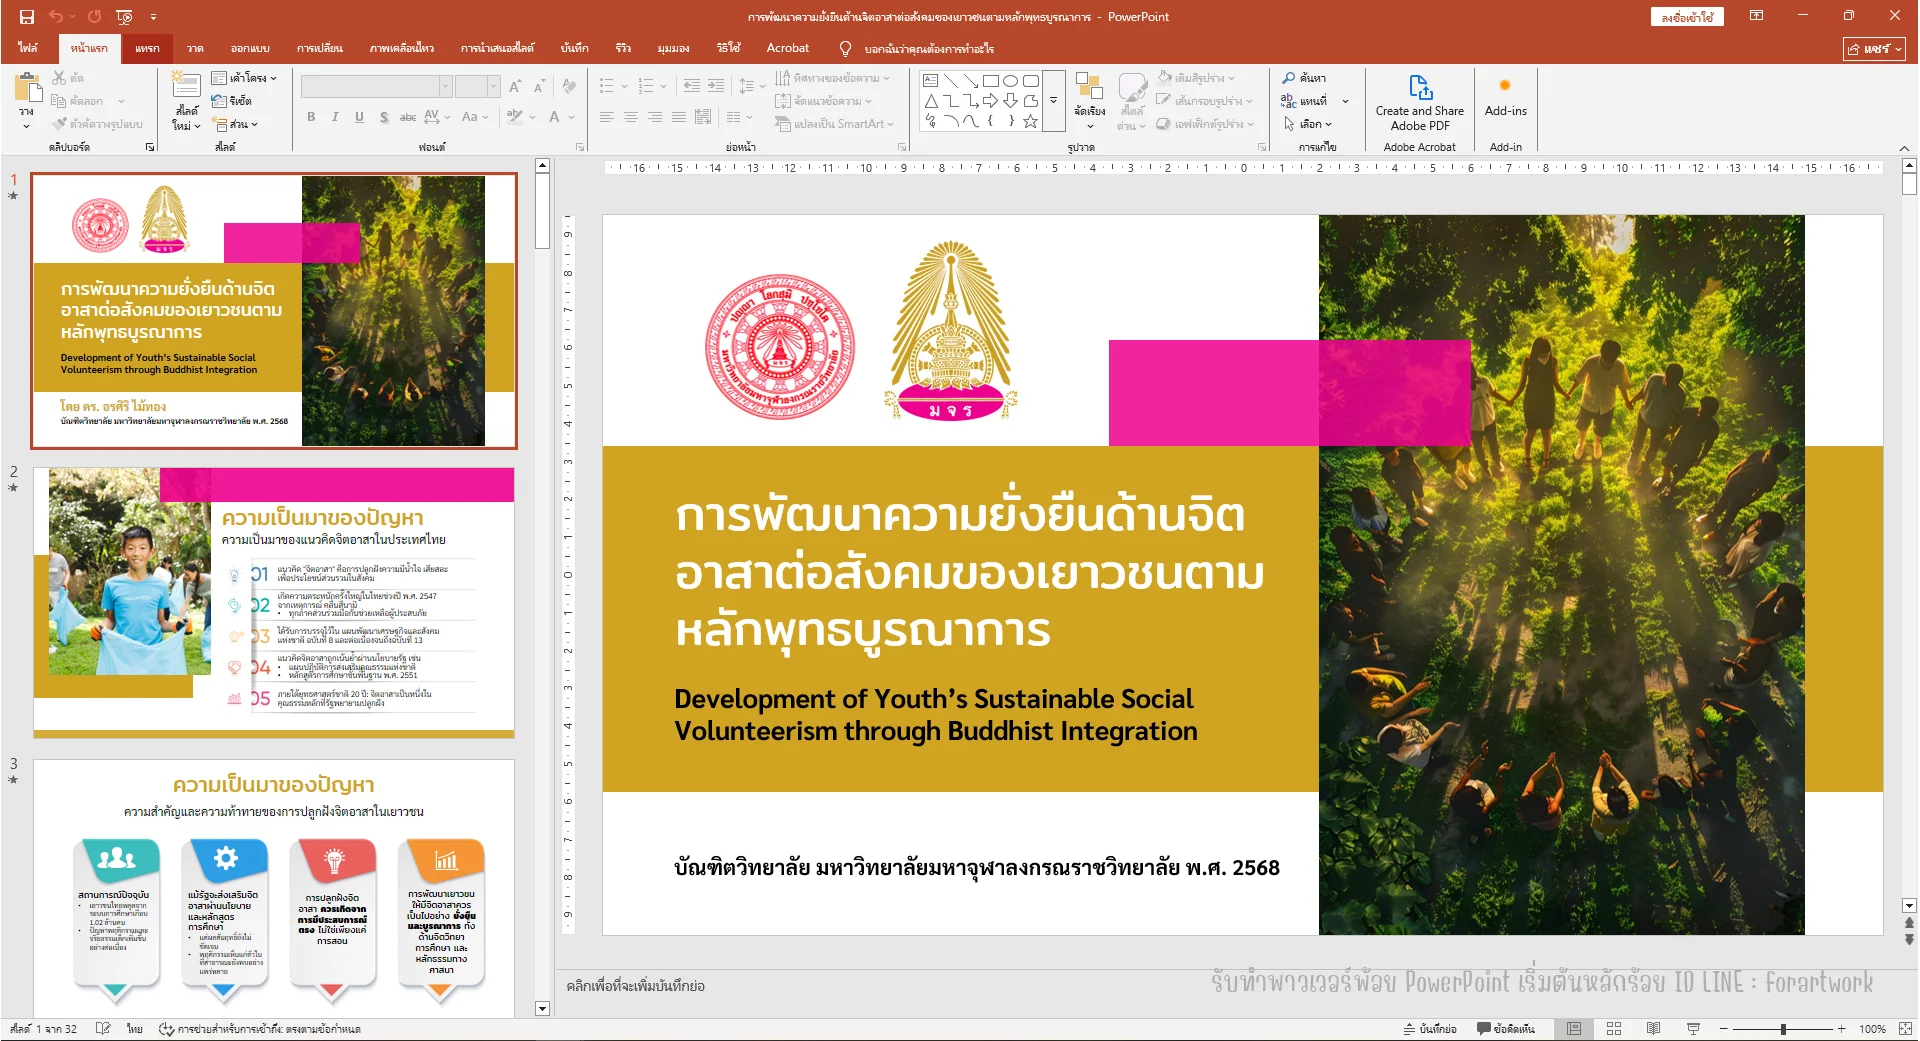1920x1041 pixels.
Task: Click the Format Painter brush icon
Action: coord(59,124)
